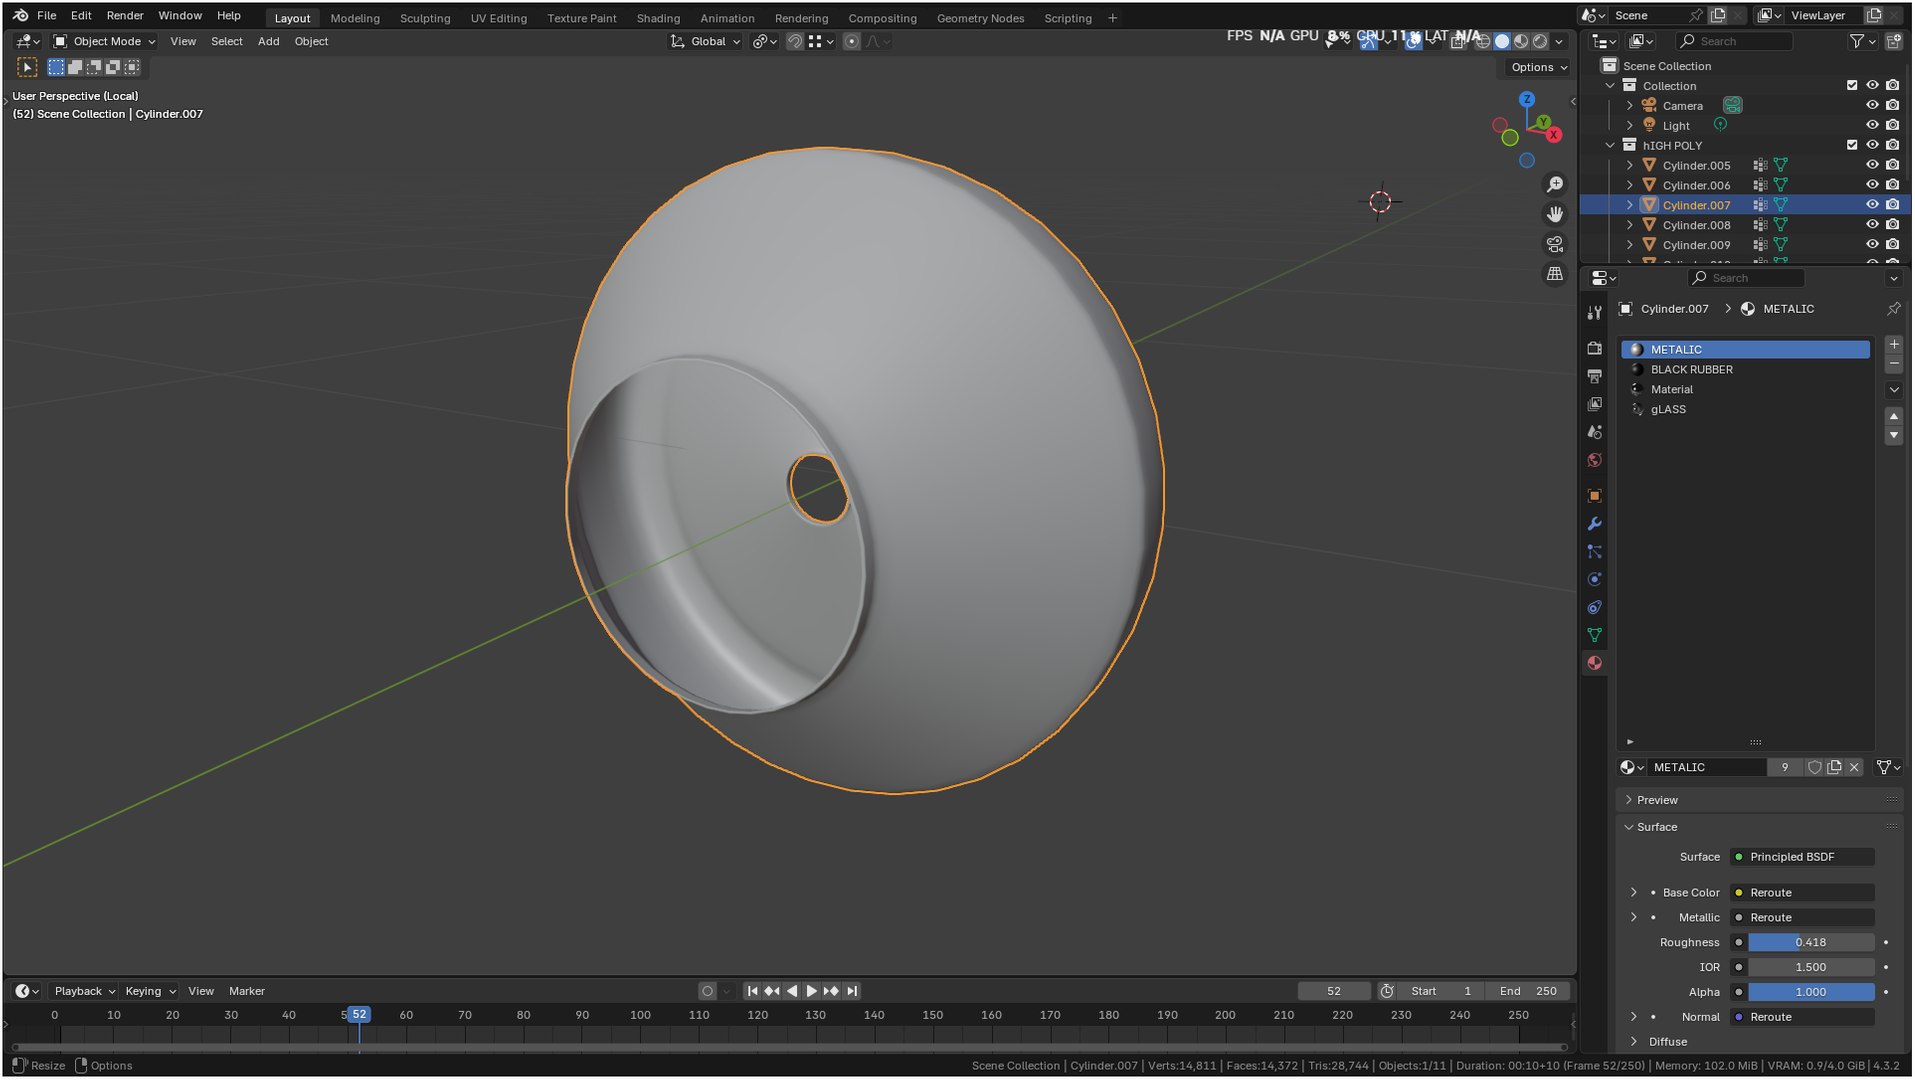Open the View Layer properties tab
Screen dimensions: 1915x1080
(1595, 404)
